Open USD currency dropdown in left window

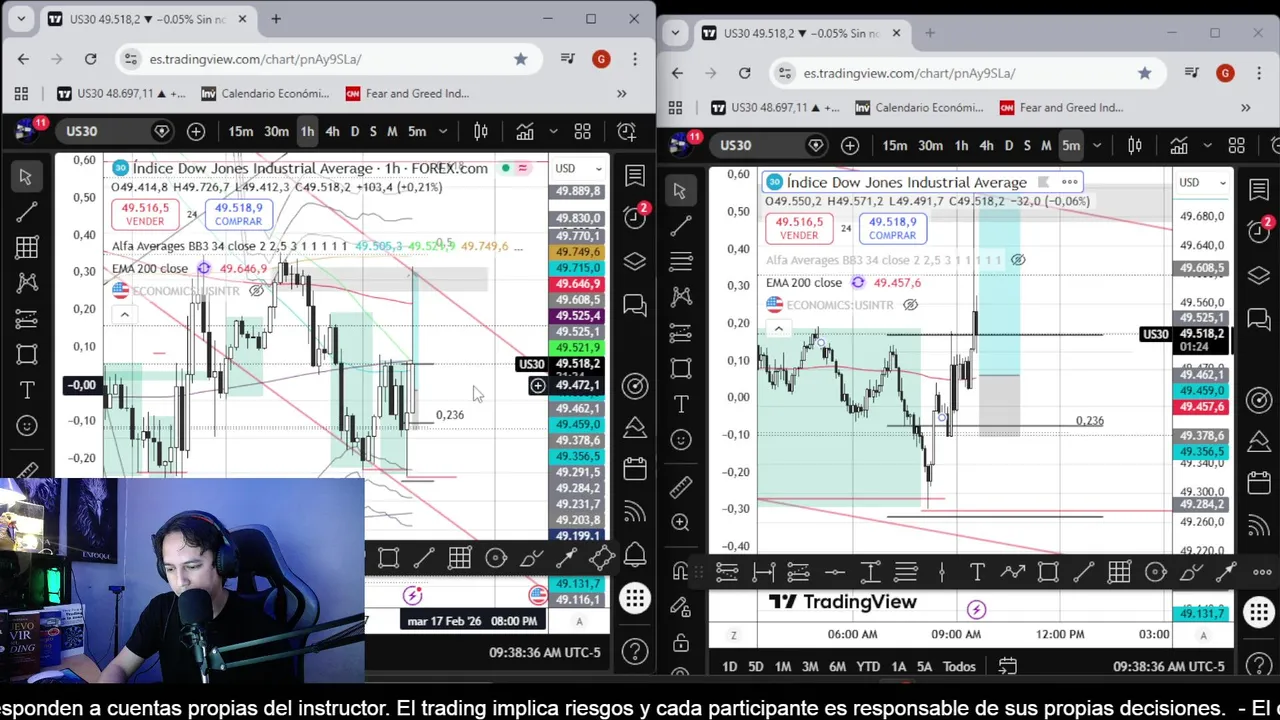[x=579, y=168]
